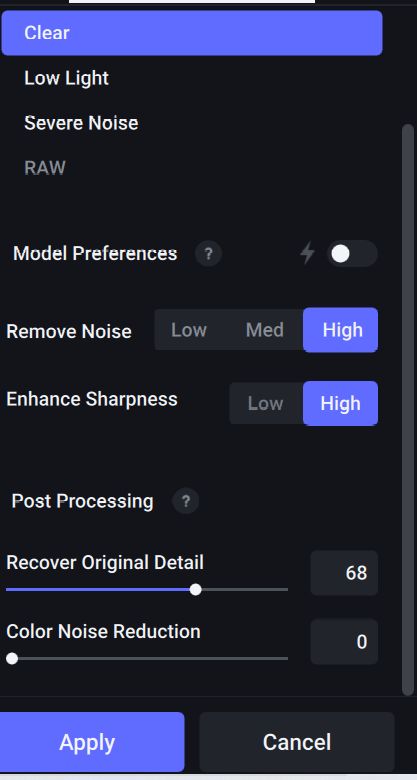Open the Post Processing help icon
Image resolution: width=417 pixels, height=780 pixels.
click(x=186, y=500)
